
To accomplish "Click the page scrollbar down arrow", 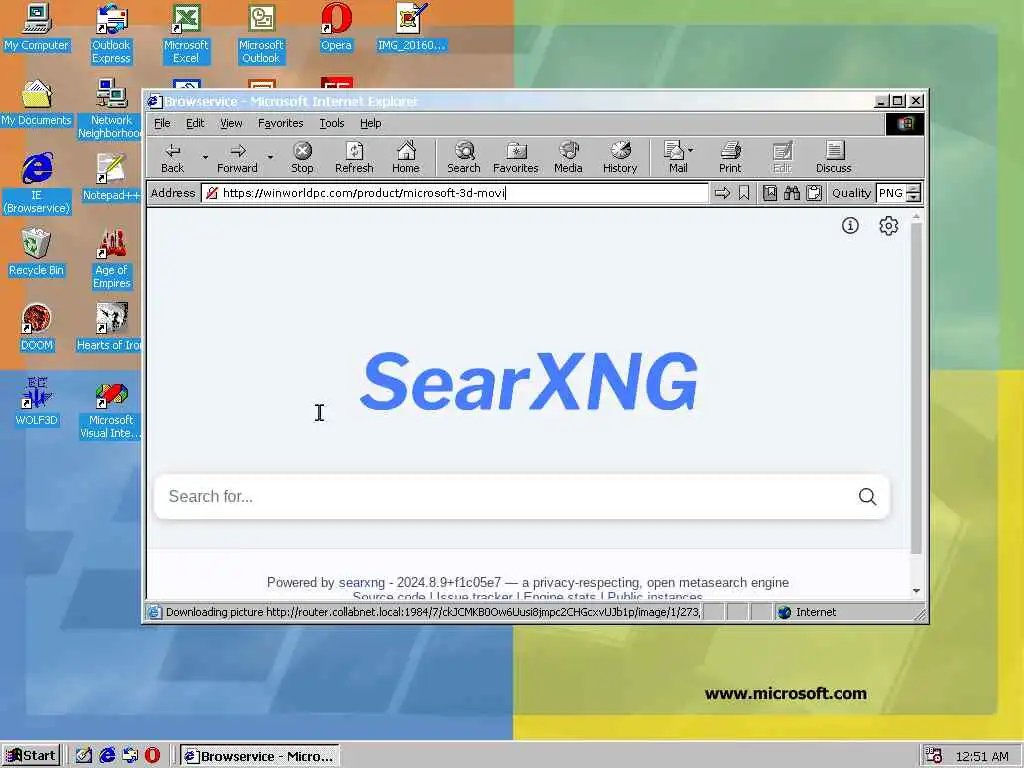I will (916, 590).
